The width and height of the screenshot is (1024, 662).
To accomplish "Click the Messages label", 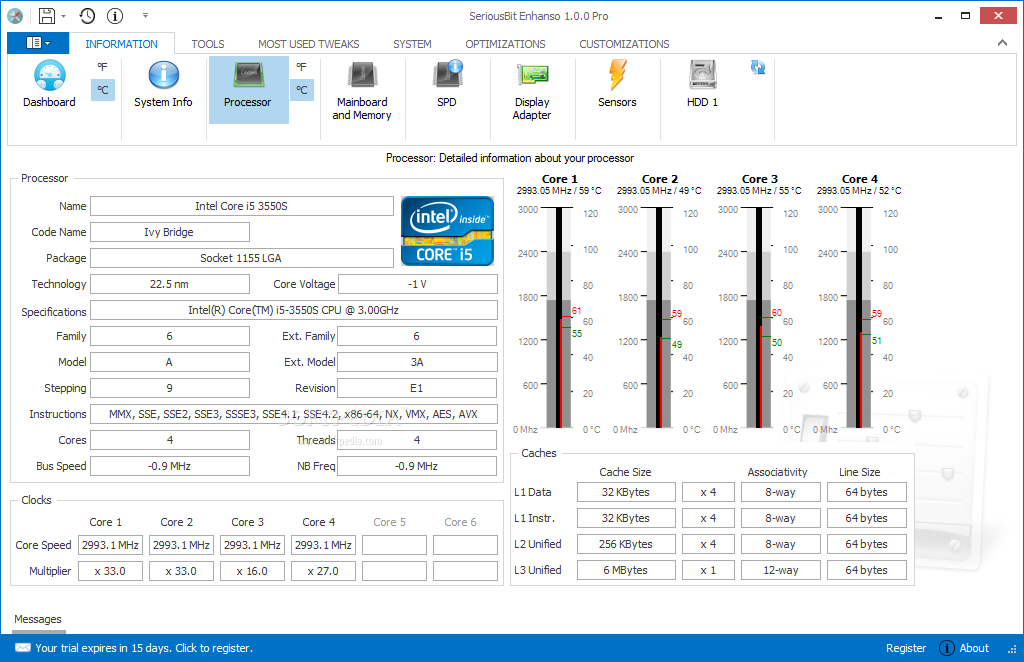I will [x=38, y=619].
